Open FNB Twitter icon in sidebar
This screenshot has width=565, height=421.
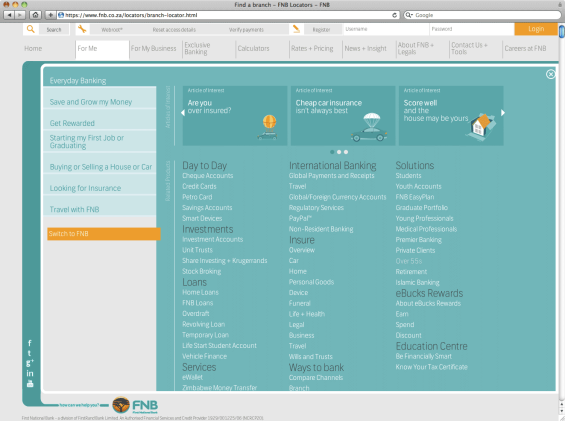[x=30, y=353]
